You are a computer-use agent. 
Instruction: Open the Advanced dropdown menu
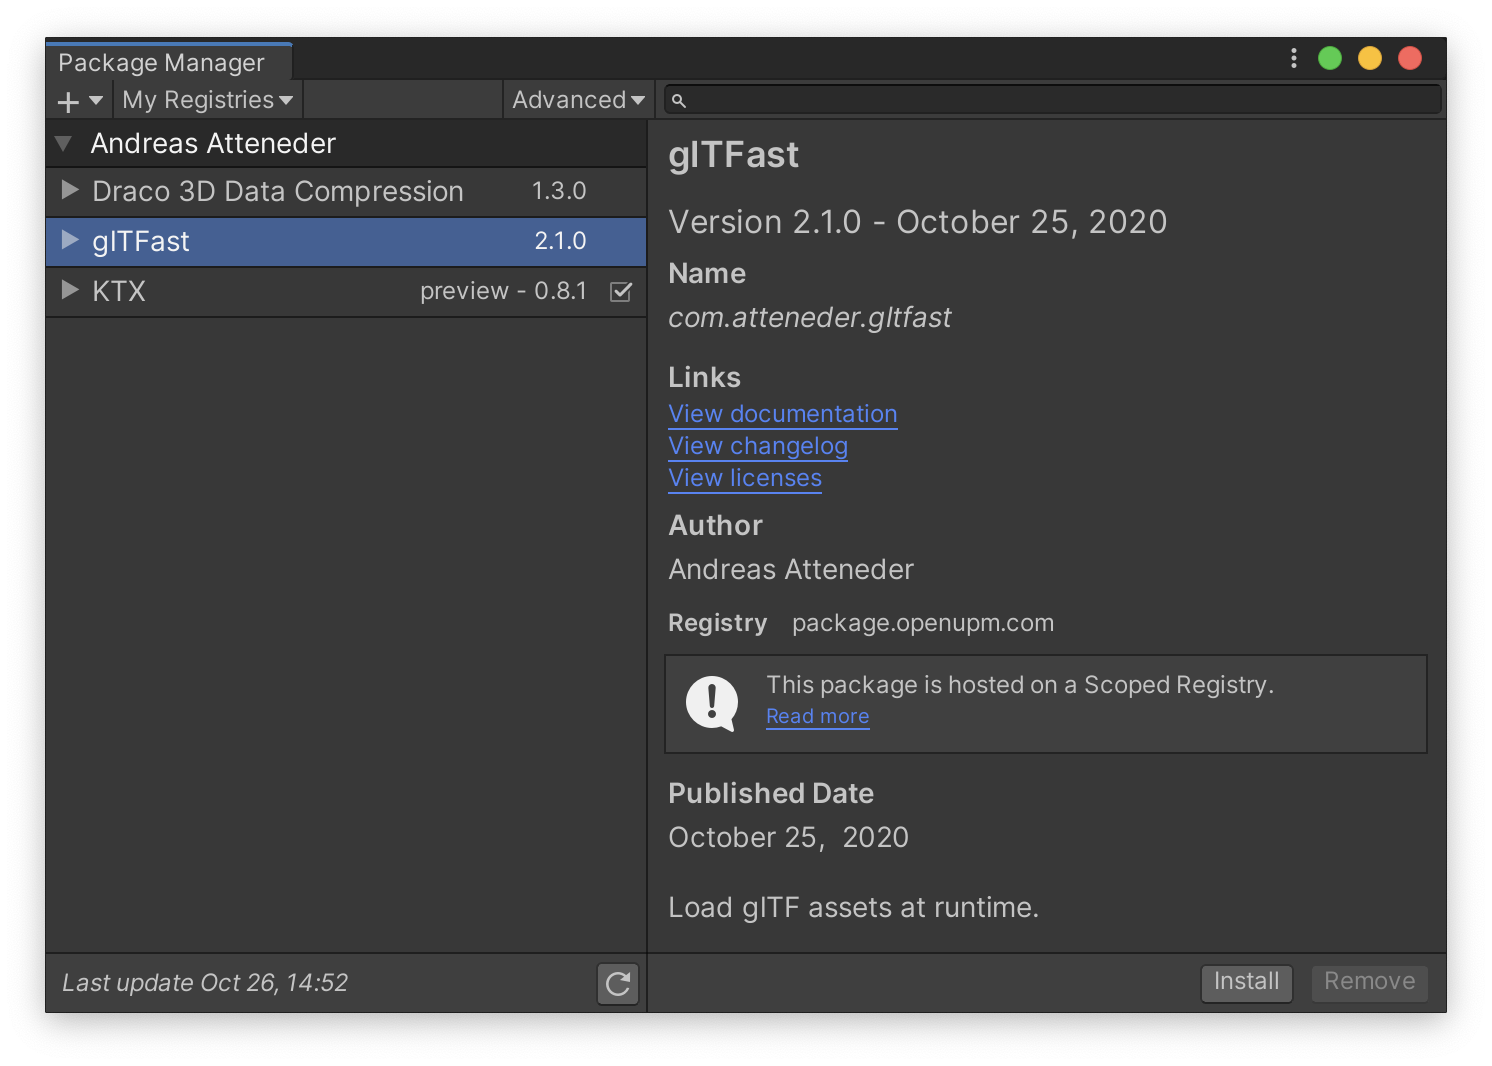pos(577,100)
